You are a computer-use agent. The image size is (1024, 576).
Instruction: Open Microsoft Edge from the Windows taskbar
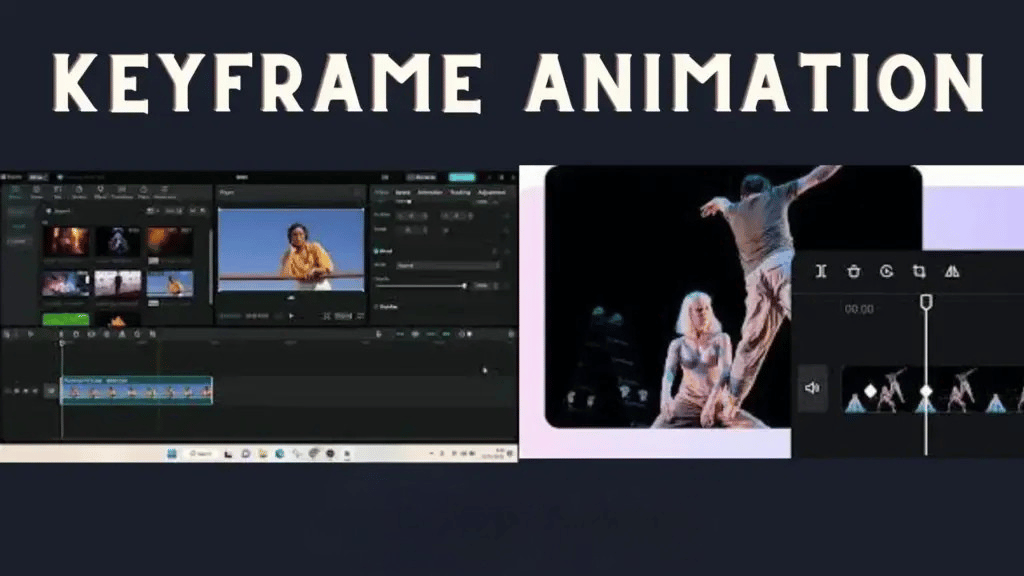(280, 454)
